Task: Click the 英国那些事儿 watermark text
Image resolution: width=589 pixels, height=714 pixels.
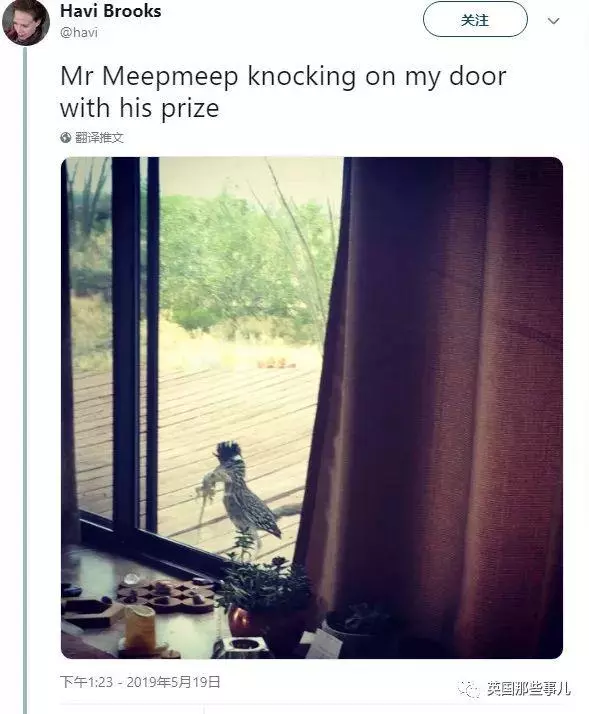Action: tap(528, 688)
